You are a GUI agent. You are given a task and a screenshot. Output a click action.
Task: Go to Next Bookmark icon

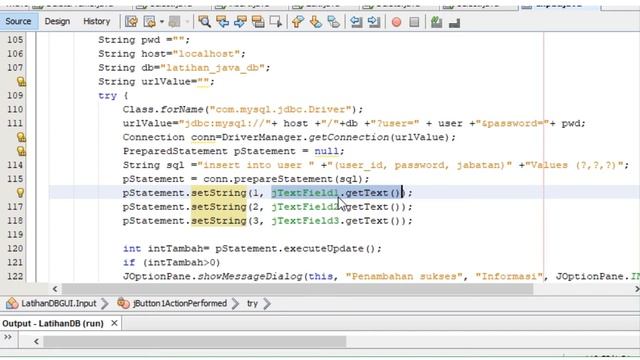[316, 22]
